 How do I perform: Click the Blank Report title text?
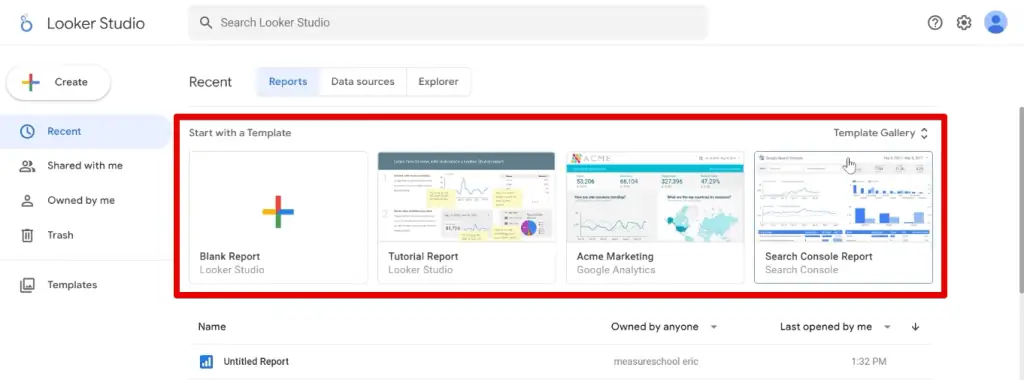click(x=230, y=257)
